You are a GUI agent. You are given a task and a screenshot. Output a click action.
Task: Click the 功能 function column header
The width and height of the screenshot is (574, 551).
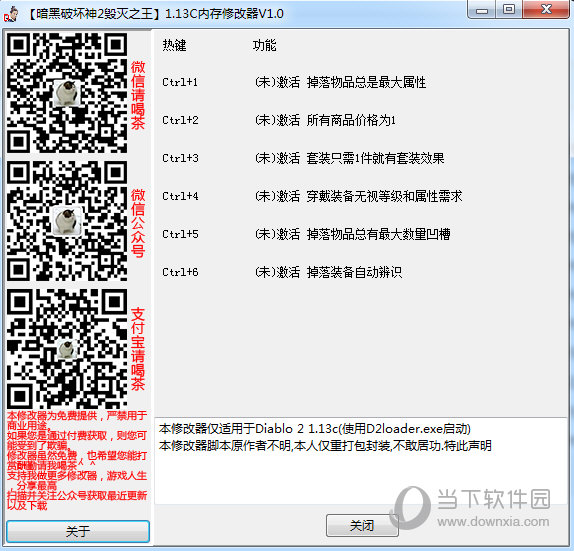[x=264, y=45]
